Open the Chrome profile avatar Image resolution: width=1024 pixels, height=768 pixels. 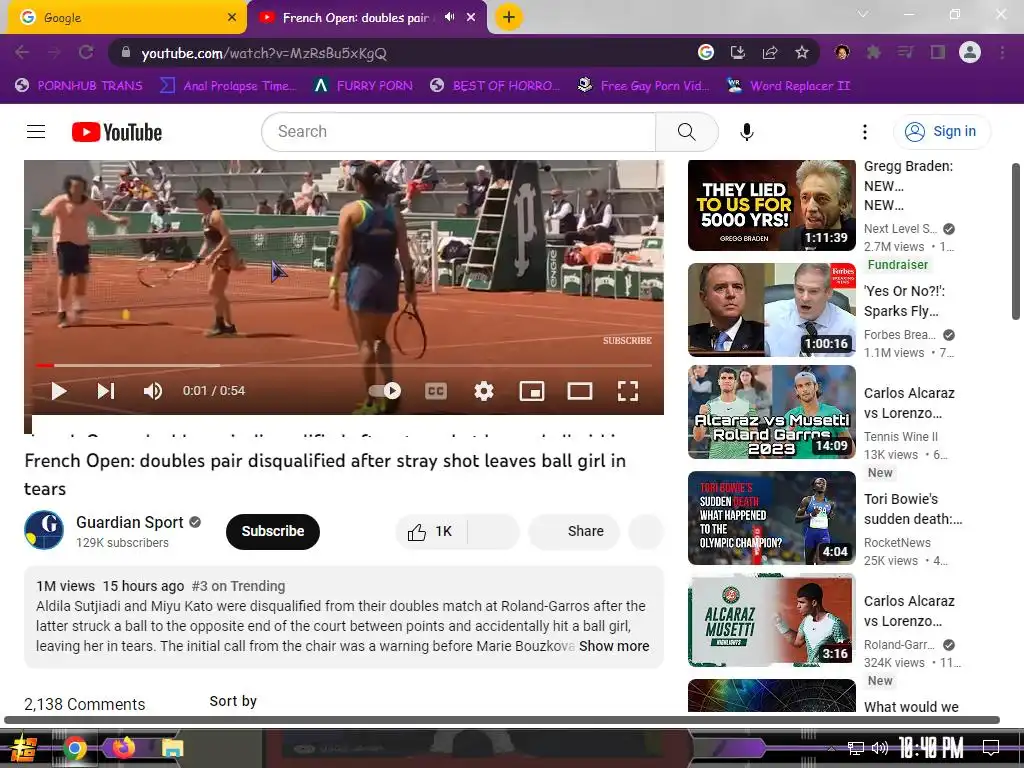[x=970, y=52]
